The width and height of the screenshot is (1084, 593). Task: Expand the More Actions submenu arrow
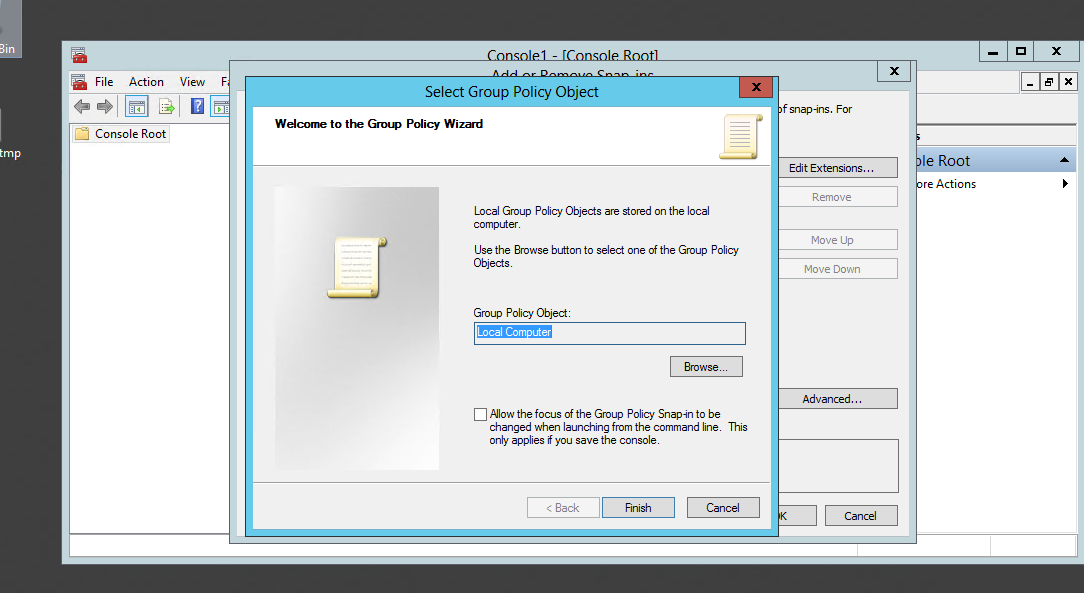pyautogui.click(x=1065, y=184)
